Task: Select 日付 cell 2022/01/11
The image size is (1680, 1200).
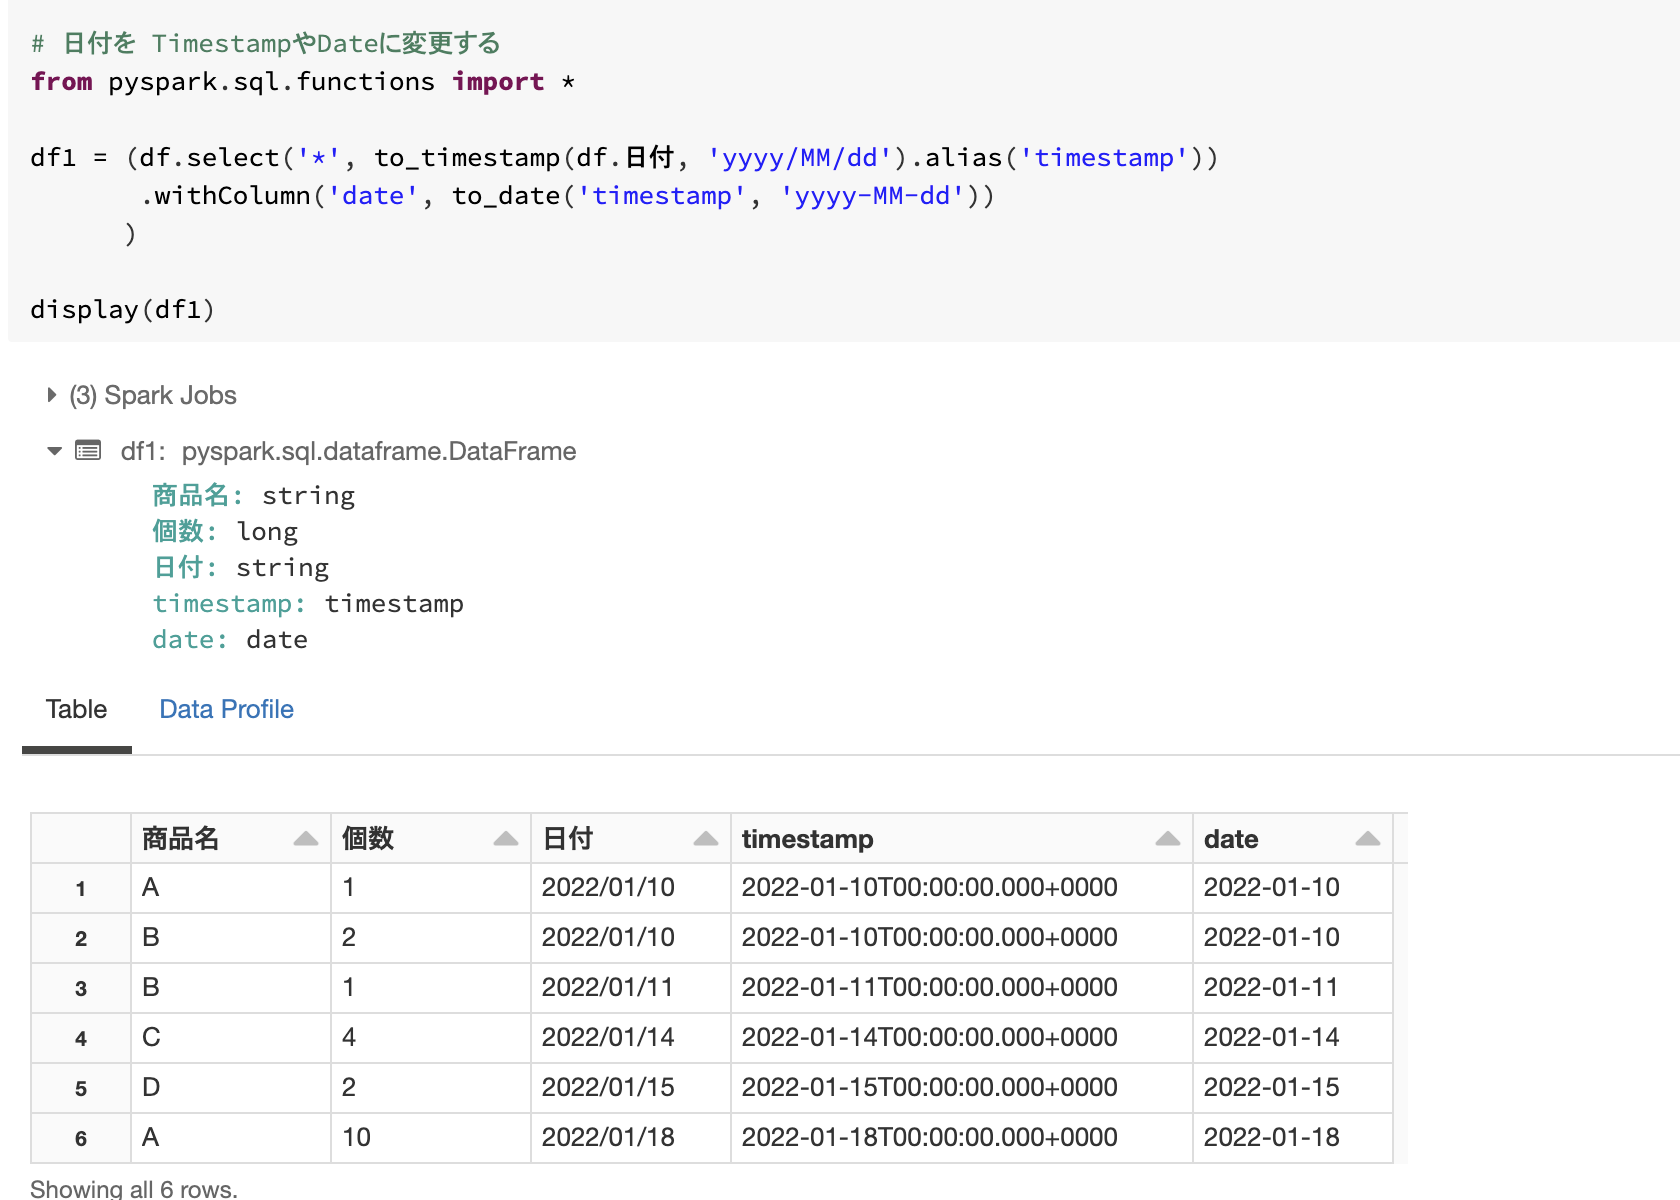Action: tap(631, 988)
